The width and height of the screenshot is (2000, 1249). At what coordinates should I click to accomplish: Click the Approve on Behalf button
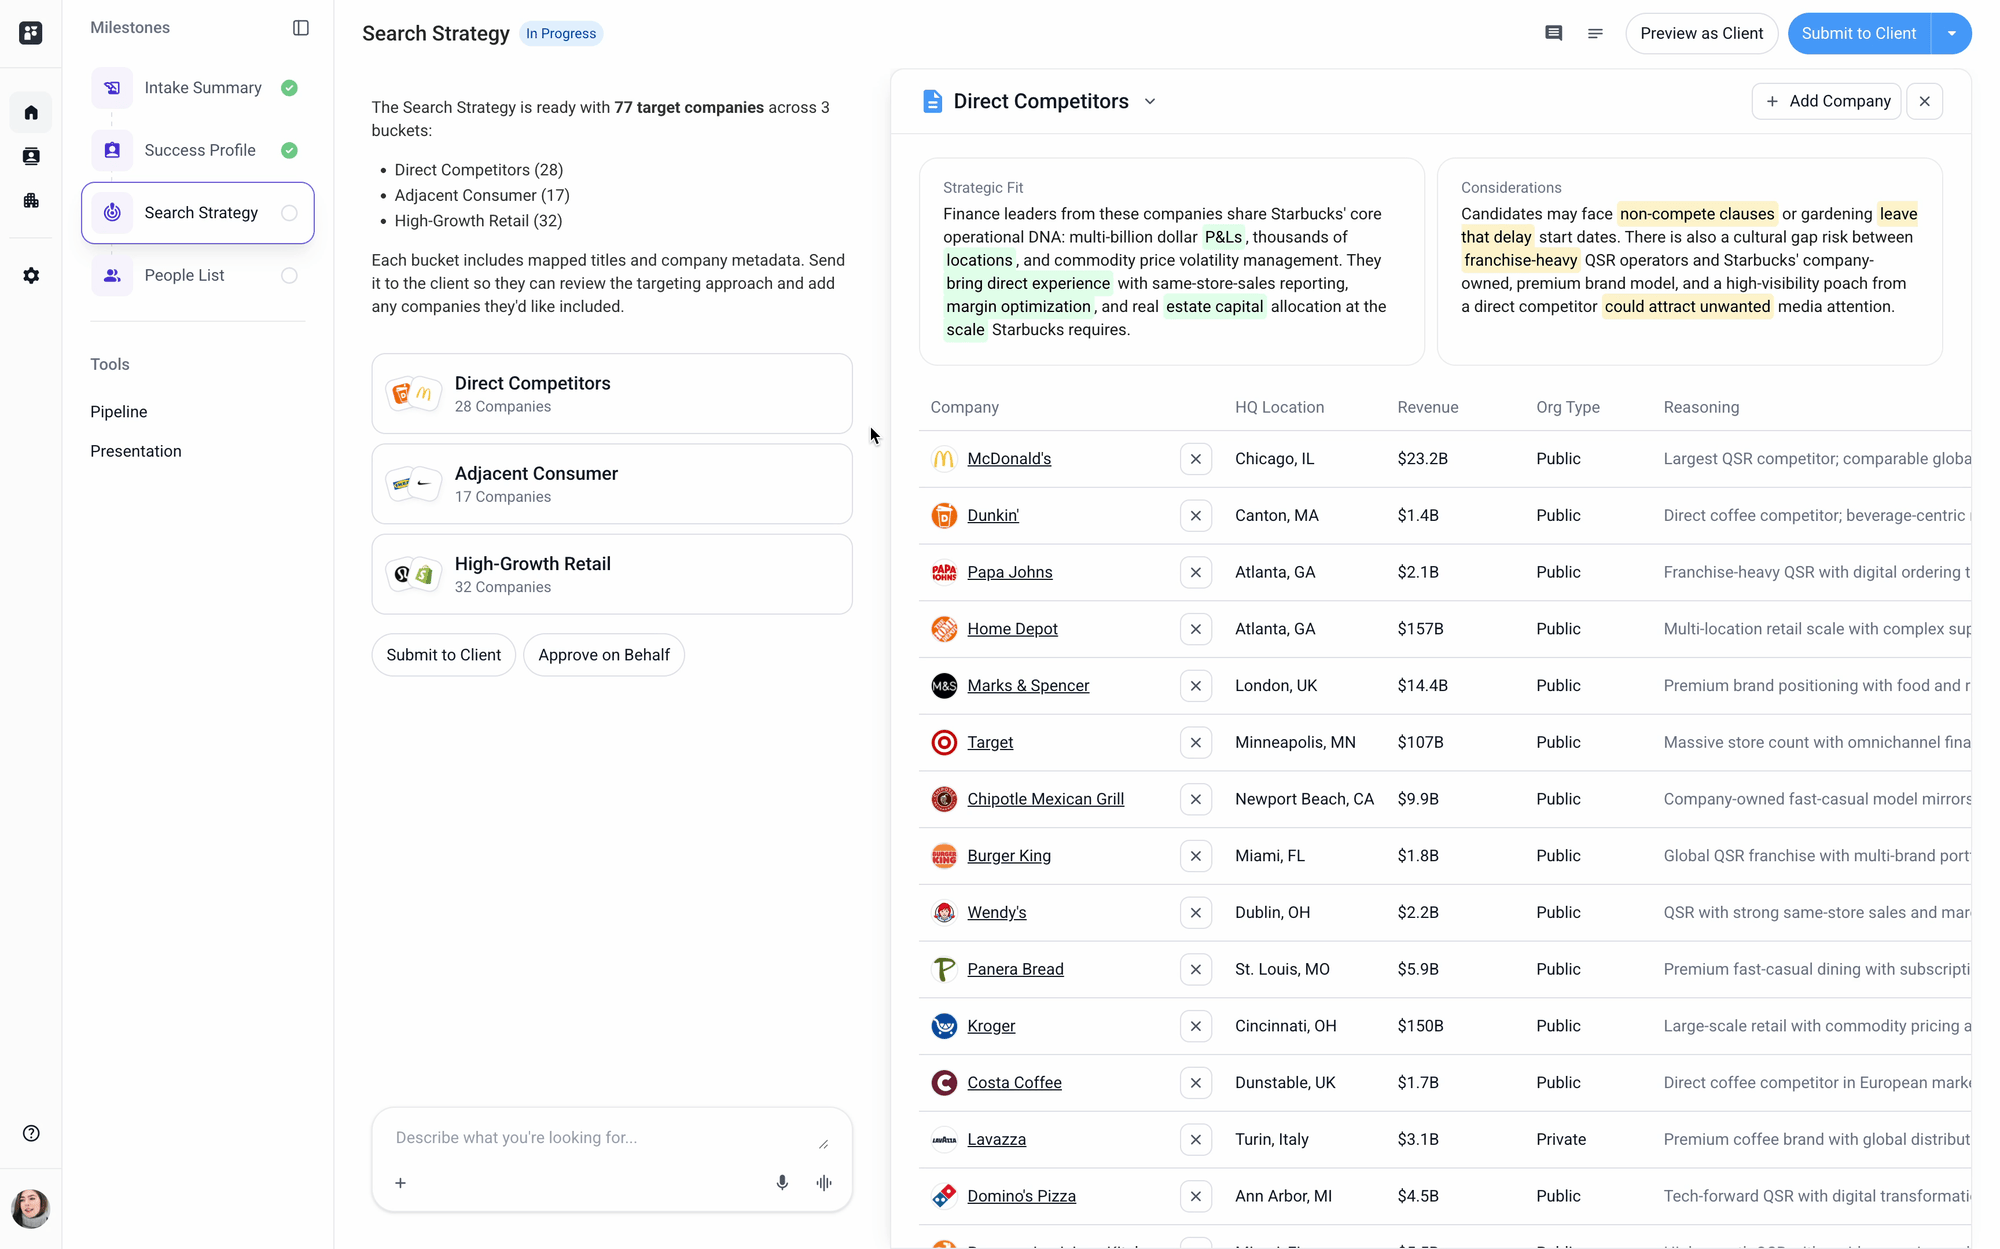coord(603,655)
